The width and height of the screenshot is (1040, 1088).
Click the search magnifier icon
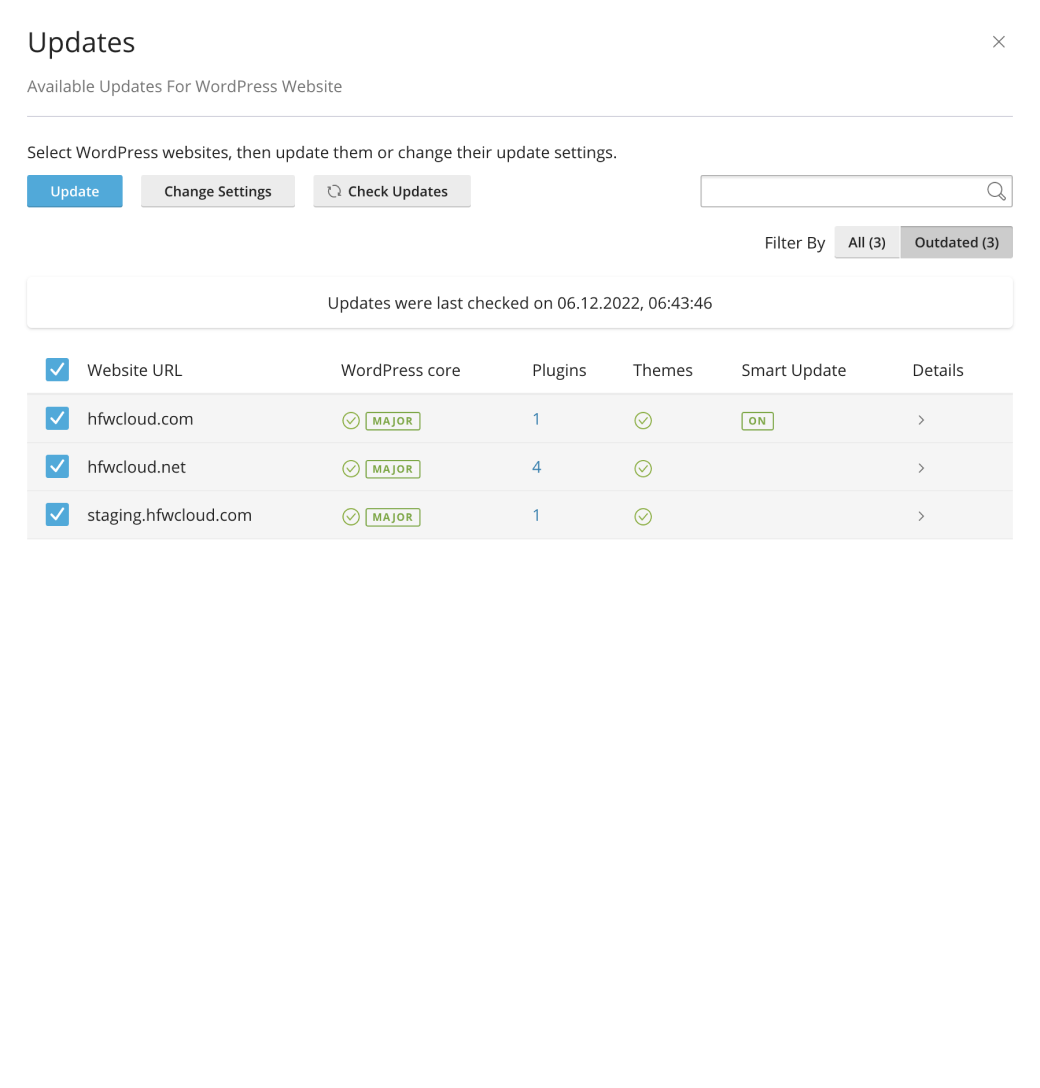click(x=996, y=191)
